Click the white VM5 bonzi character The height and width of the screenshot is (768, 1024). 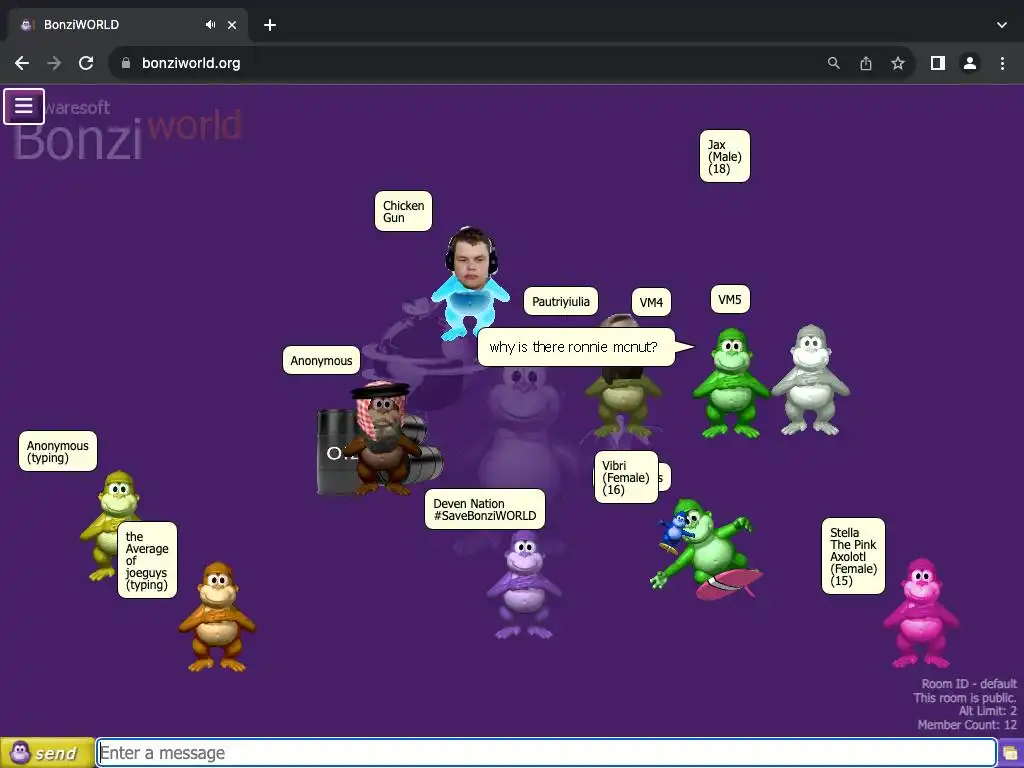(810, 380)
